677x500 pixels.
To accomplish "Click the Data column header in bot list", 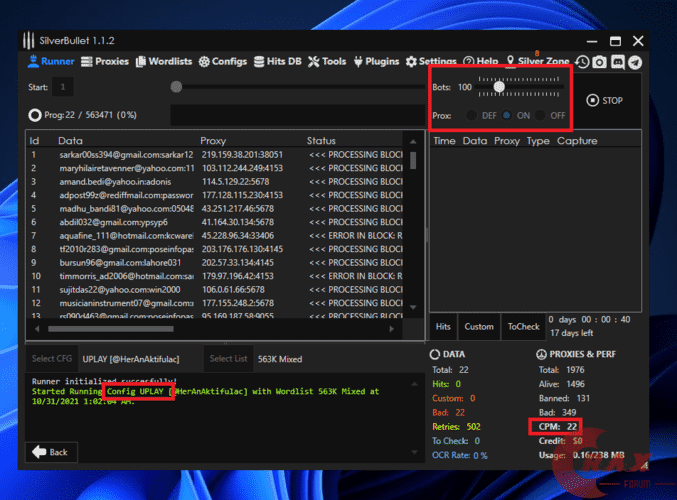I will (x=70, y=141).
